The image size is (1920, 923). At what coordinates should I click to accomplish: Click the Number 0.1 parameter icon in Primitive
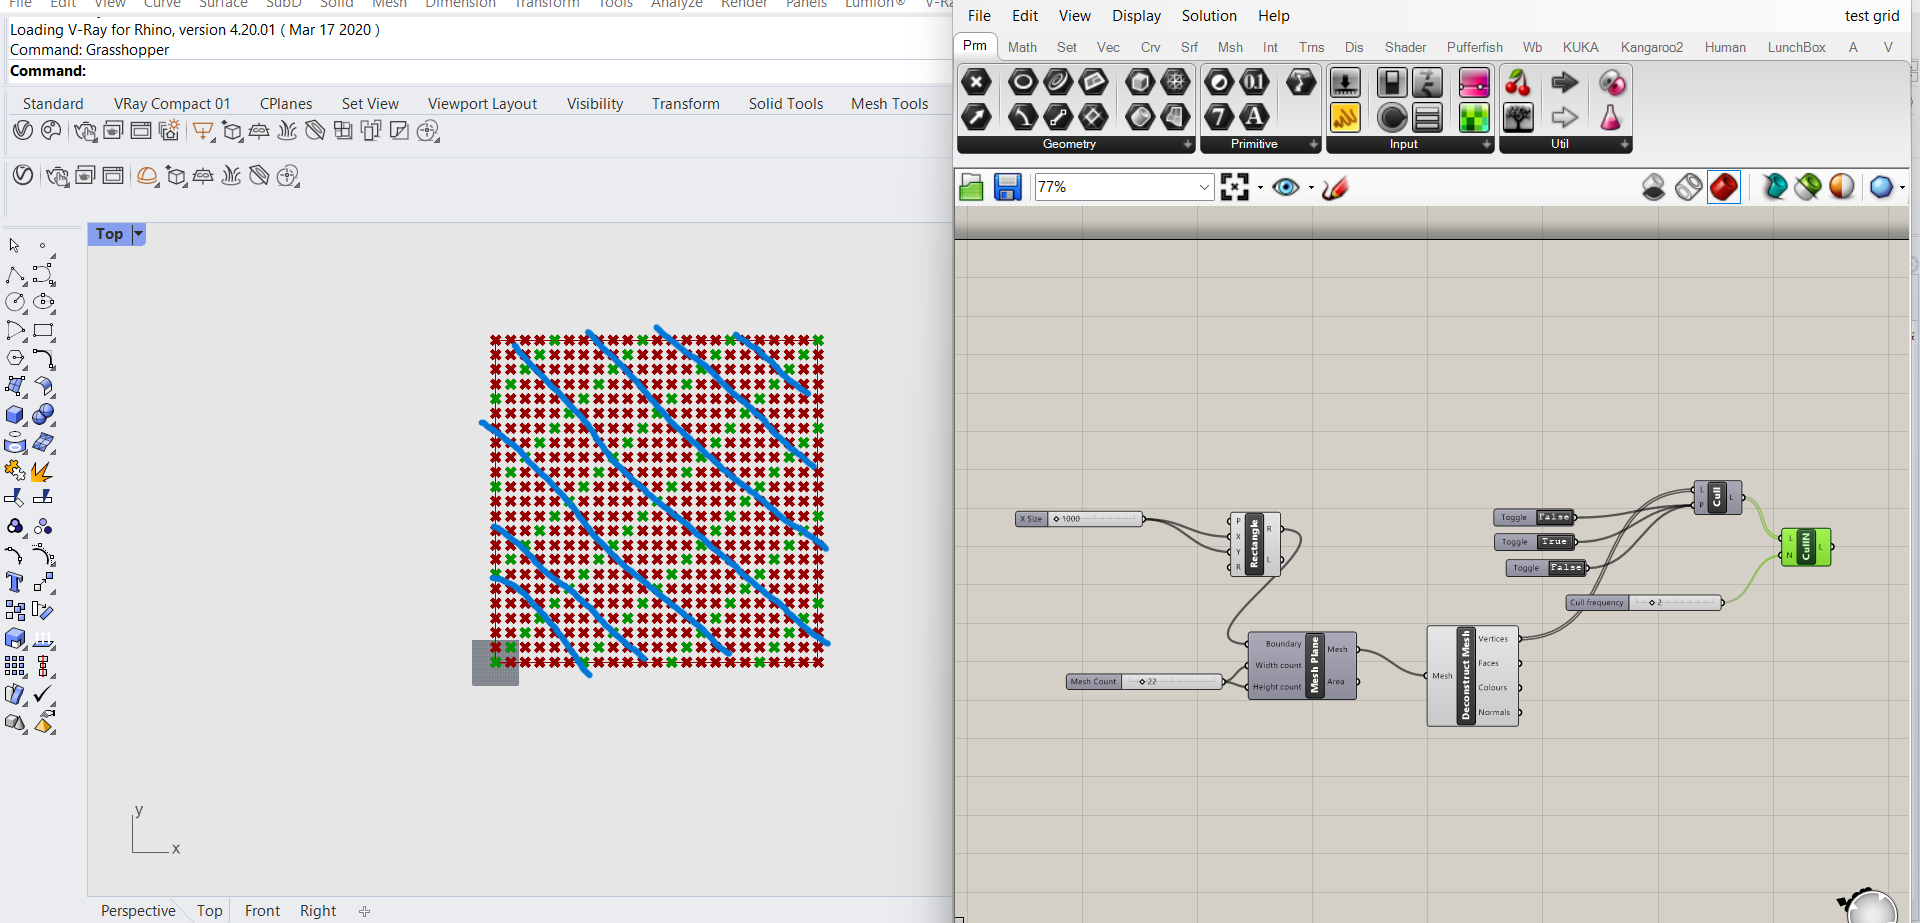pyautogui.click(x=1255, y=82)
